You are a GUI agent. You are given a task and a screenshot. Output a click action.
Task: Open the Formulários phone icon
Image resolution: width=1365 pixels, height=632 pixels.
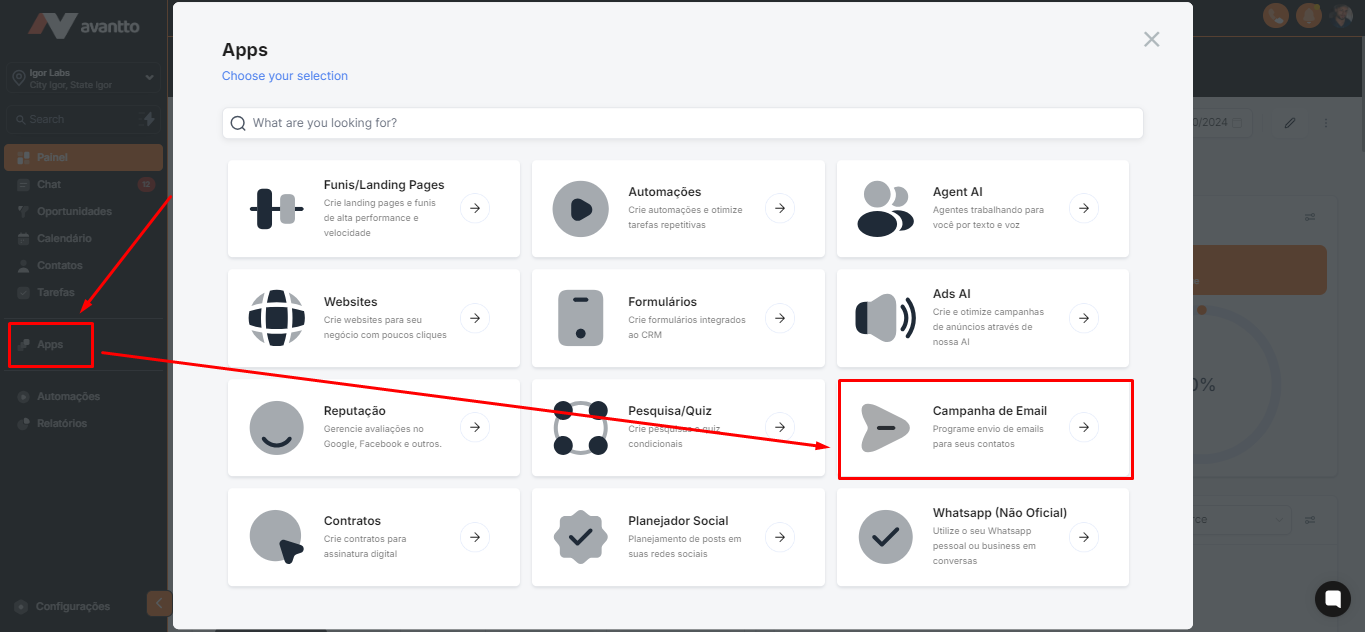(x=580, y=318)
